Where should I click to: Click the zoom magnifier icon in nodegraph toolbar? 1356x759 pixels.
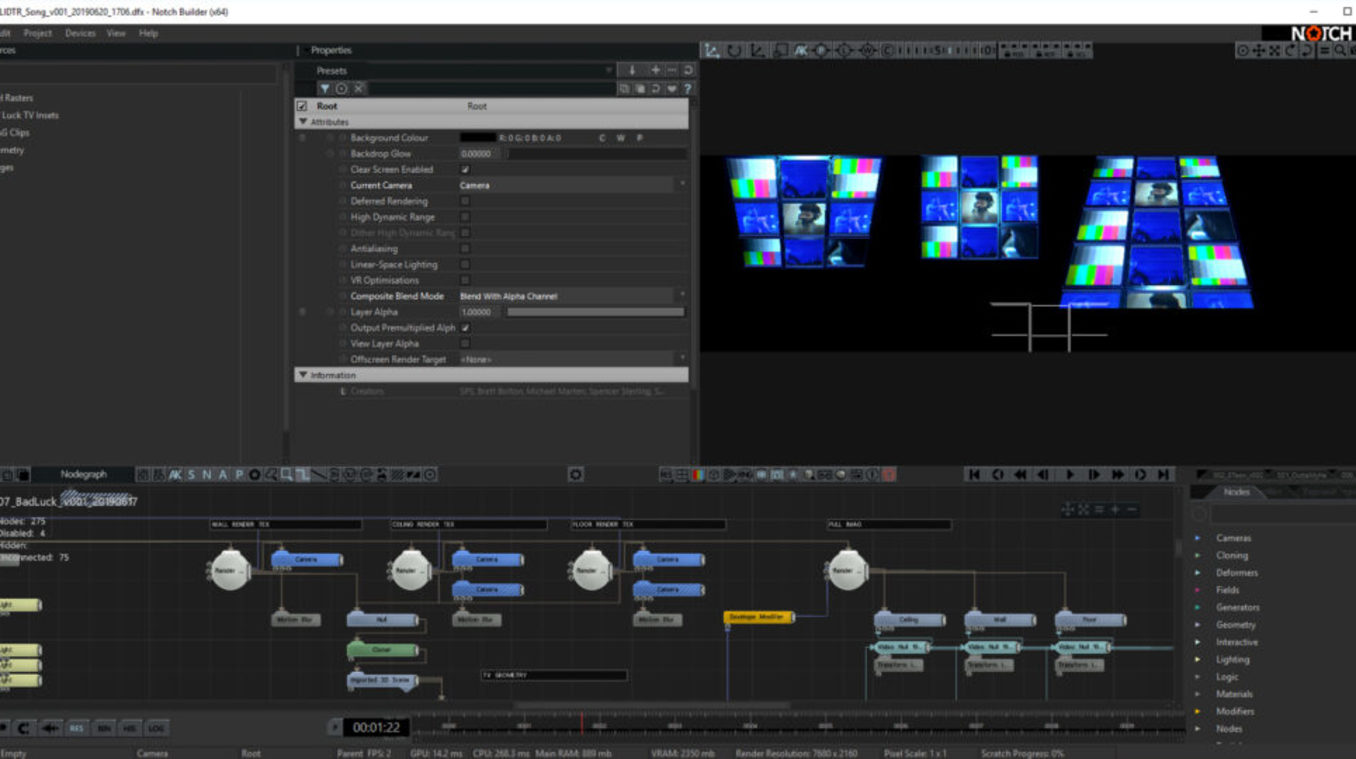tap(285, 475)
